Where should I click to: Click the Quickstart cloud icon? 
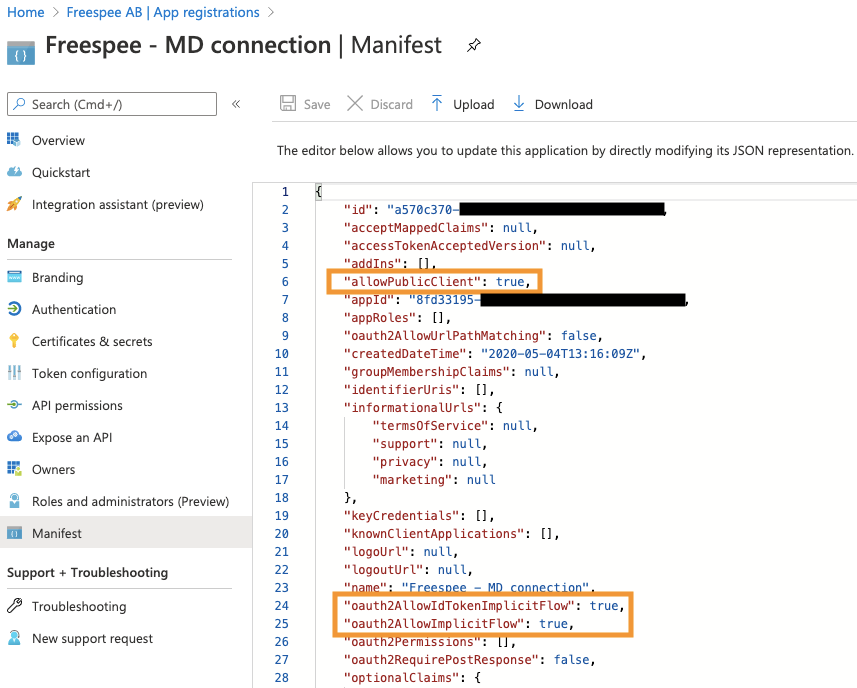[x=14, y=172]
